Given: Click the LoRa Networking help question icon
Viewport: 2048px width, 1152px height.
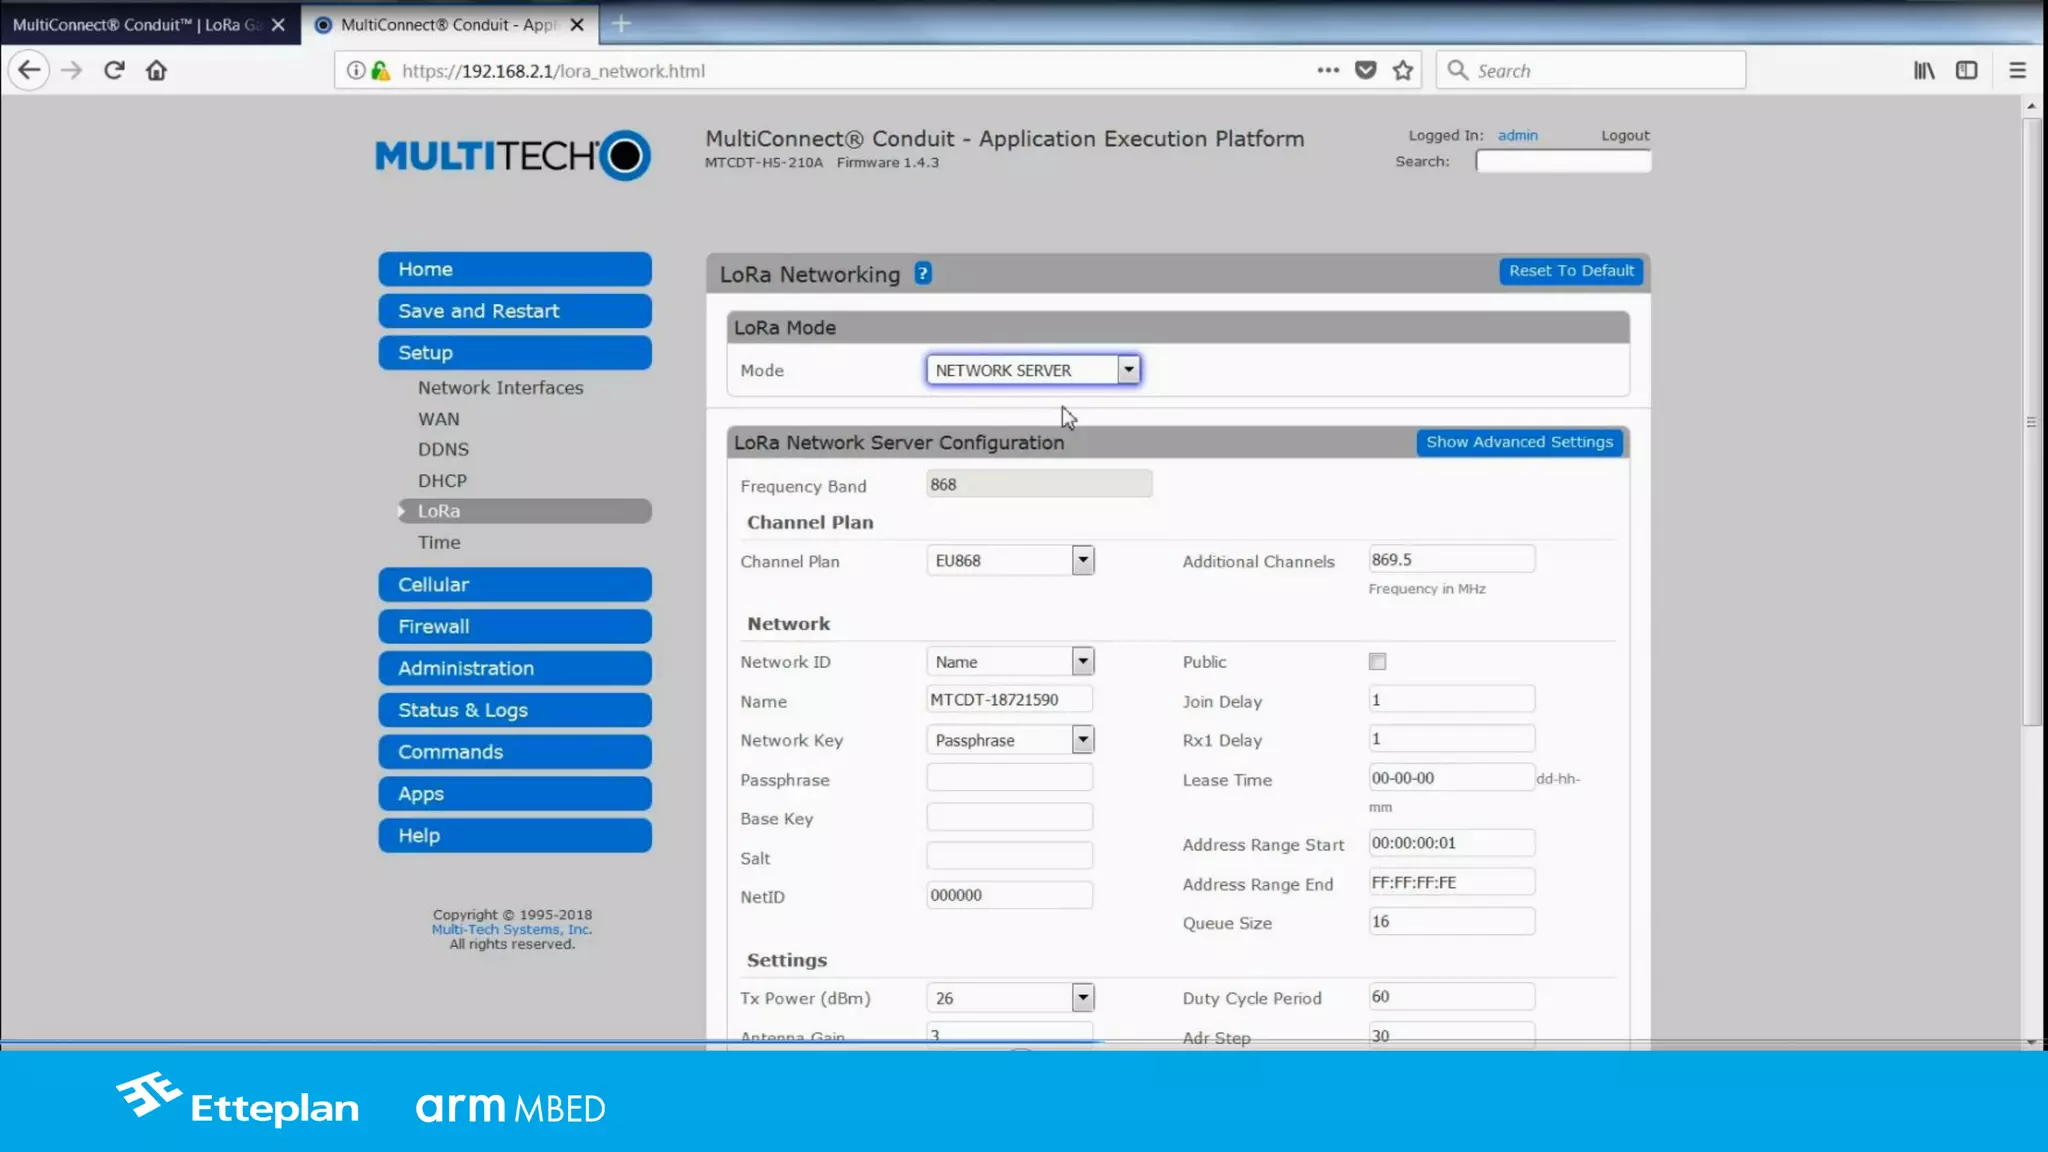Looking at the screenshot, I should 922,273.
